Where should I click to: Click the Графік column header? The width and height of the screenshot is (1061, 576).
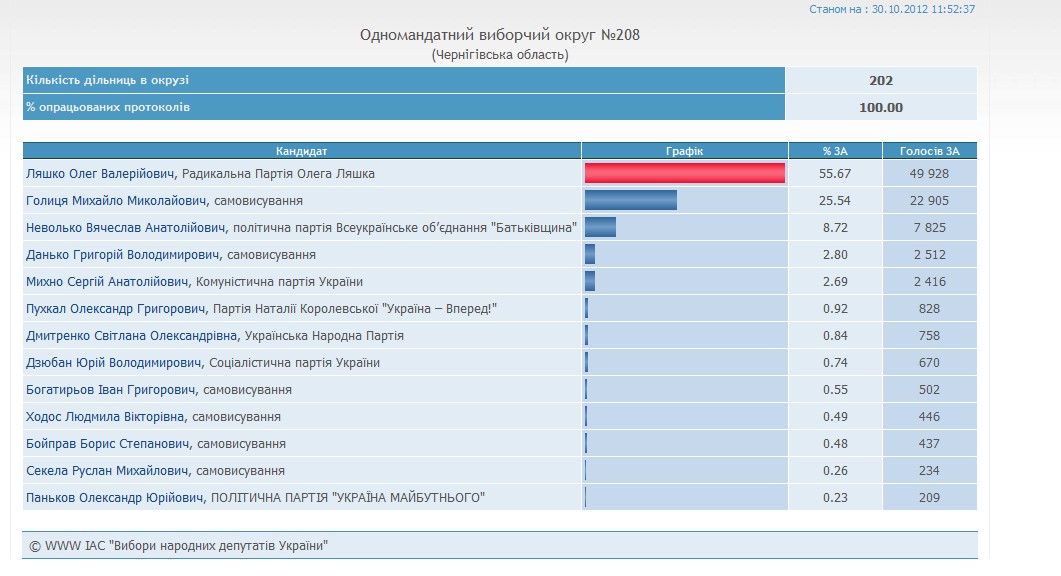click(684, 151)
